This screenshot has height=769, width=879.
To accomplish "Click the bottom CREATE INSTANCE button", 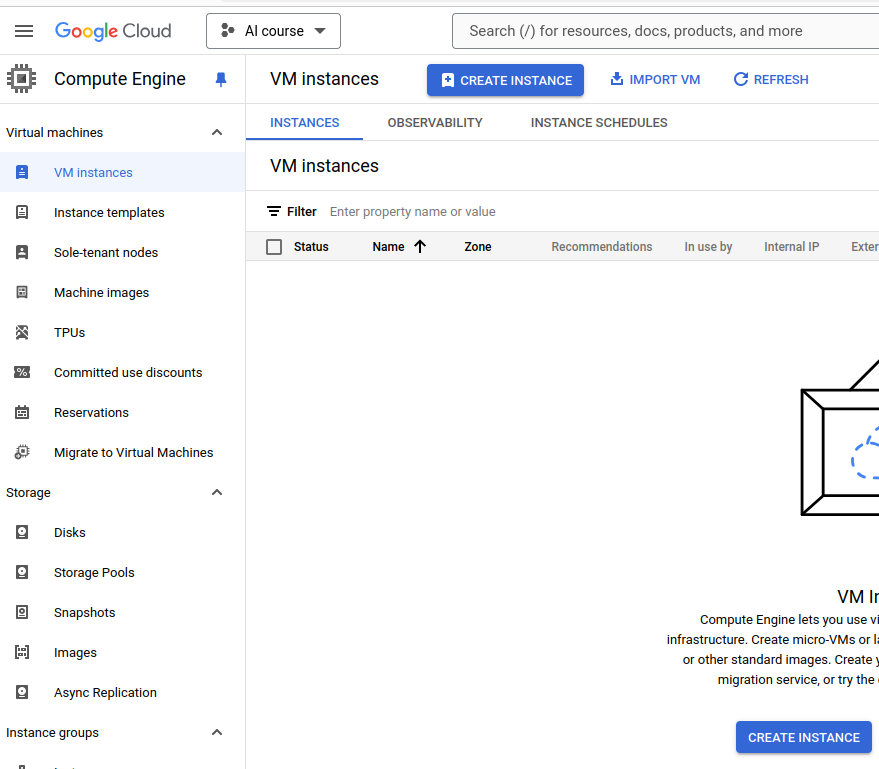I will [803, 738].
